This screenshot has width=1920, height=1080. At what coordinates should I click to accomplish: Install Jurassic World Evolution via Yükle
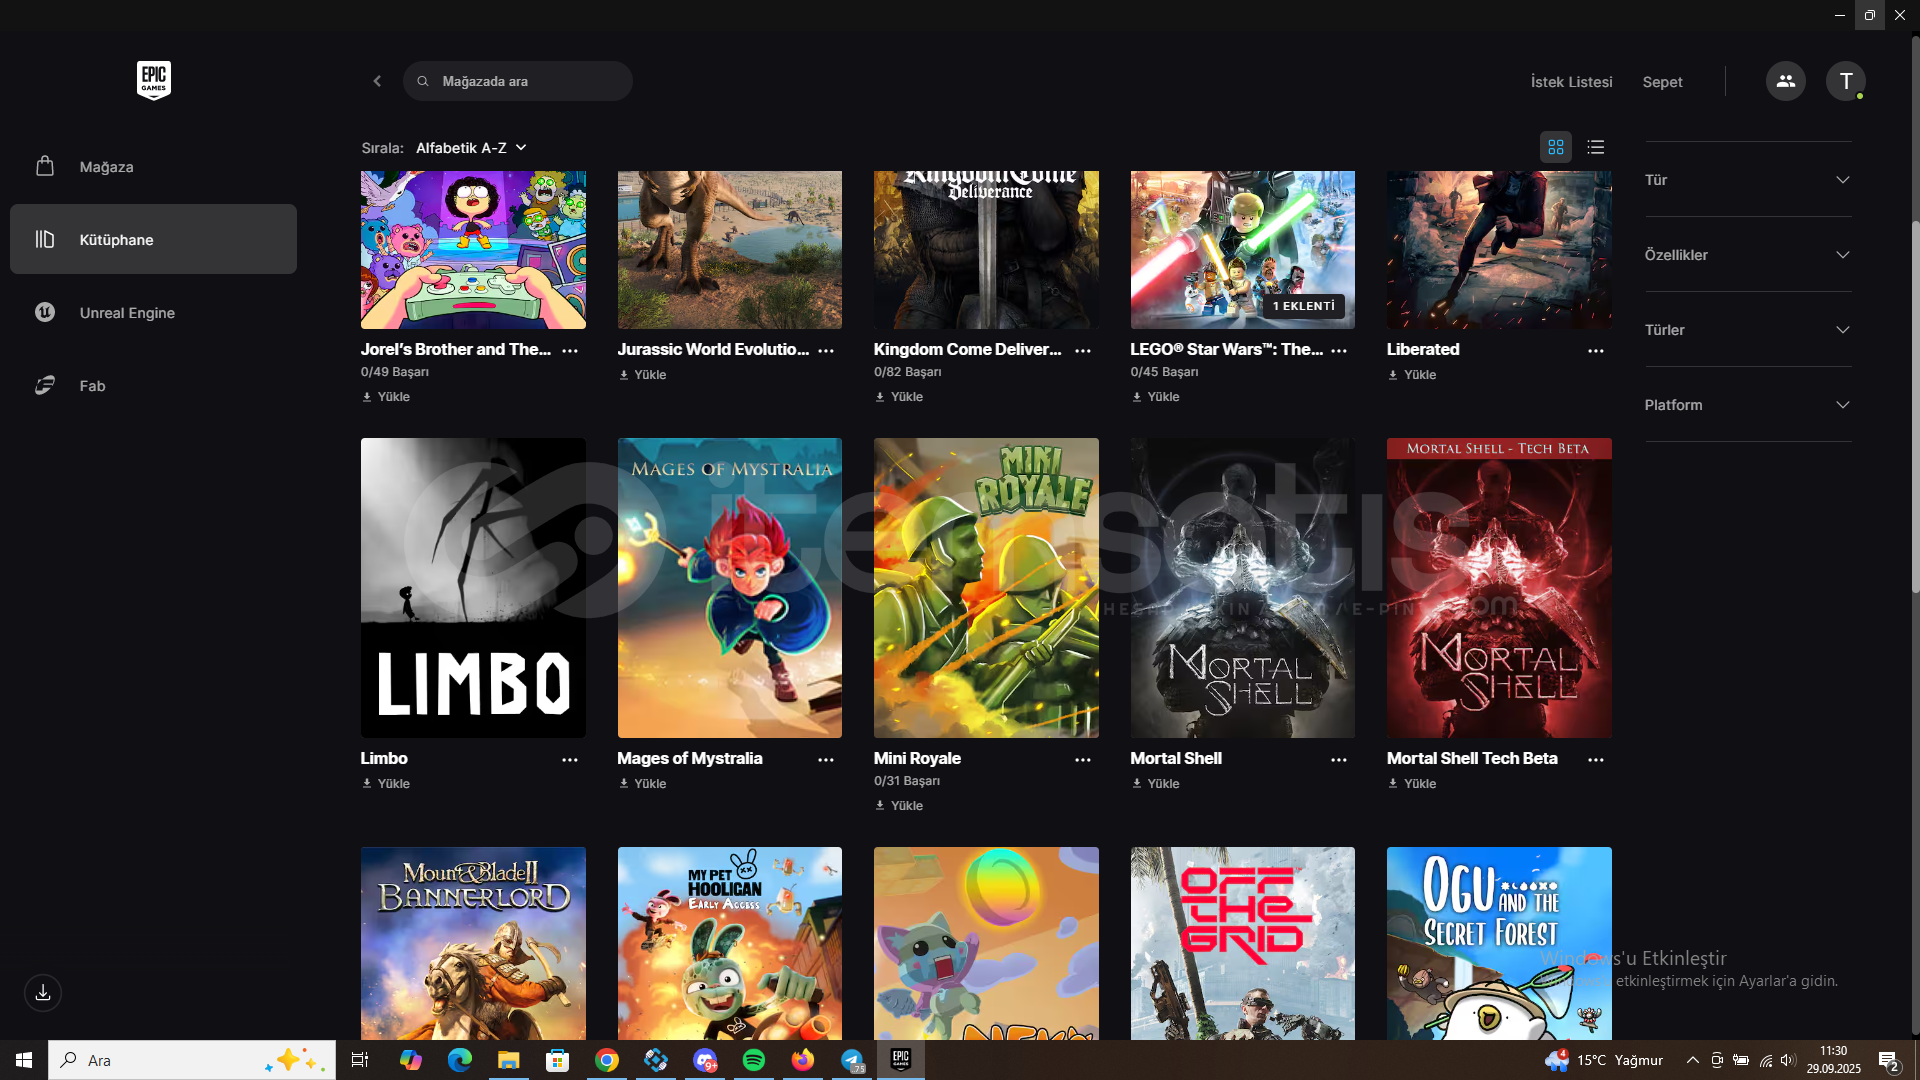tap(642, 375)
